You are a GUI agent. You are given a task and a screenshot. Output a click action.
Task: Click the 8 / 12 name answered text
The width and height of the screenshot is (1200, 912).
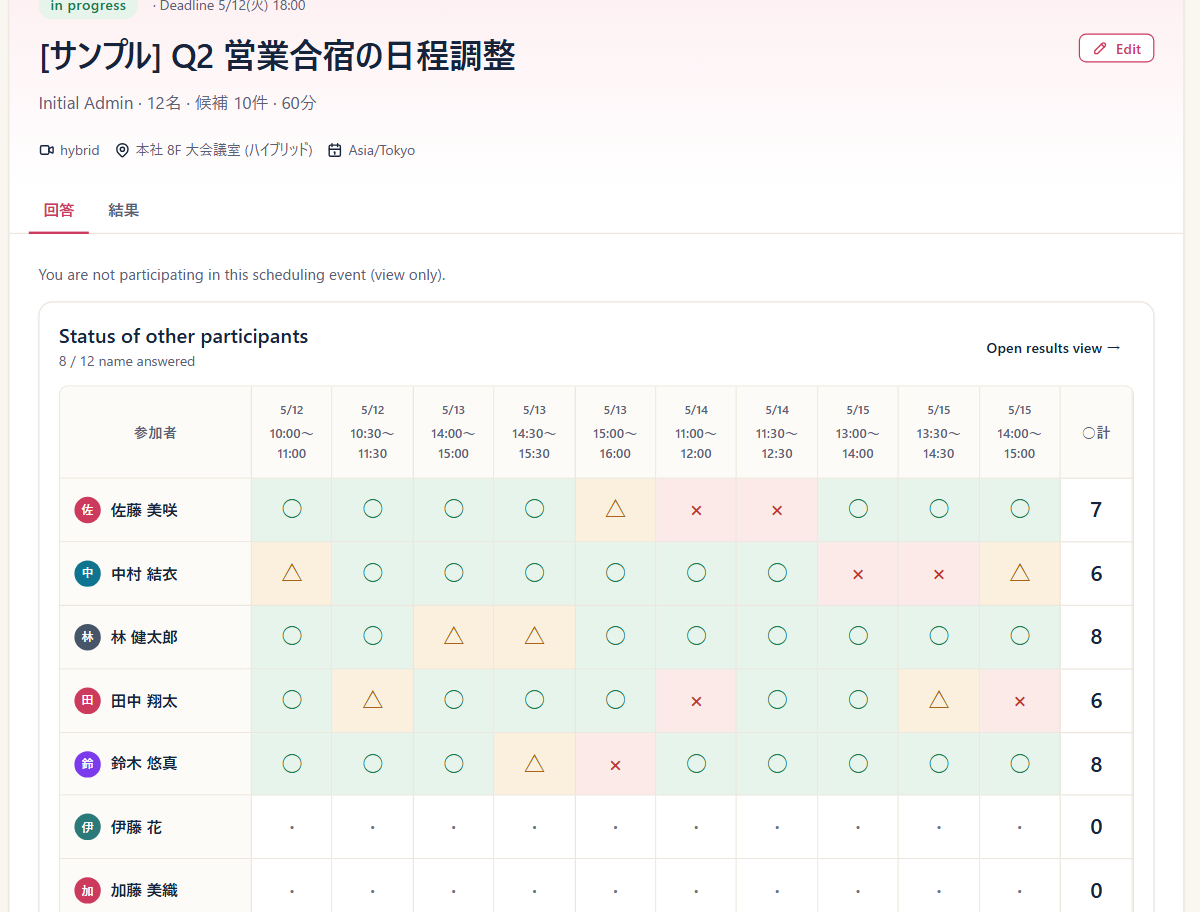(x=127, y=361)
